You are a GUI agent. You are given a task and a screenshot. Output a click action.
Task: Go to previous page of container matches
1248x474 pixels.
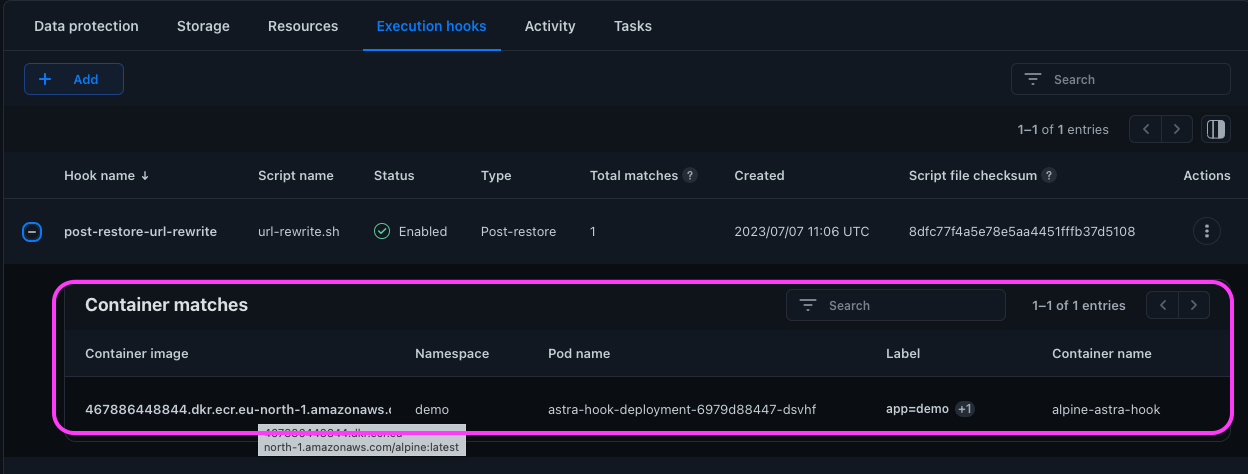(1162, 305)
